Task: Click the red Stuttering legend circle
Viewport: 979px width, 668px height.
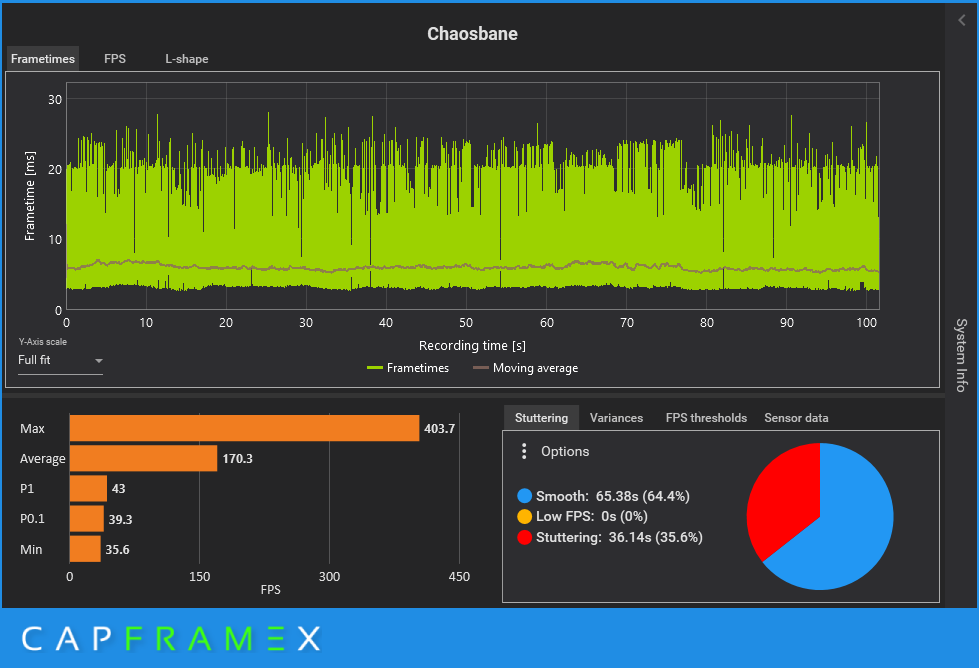Action: [524, 538]
